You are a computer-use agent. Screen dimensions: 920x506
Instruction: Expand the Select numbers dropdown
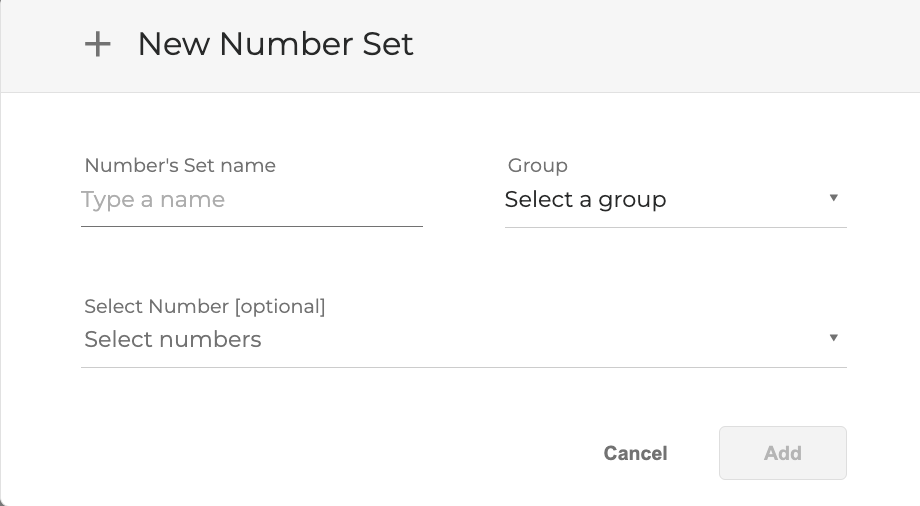[x=463, y=340]
